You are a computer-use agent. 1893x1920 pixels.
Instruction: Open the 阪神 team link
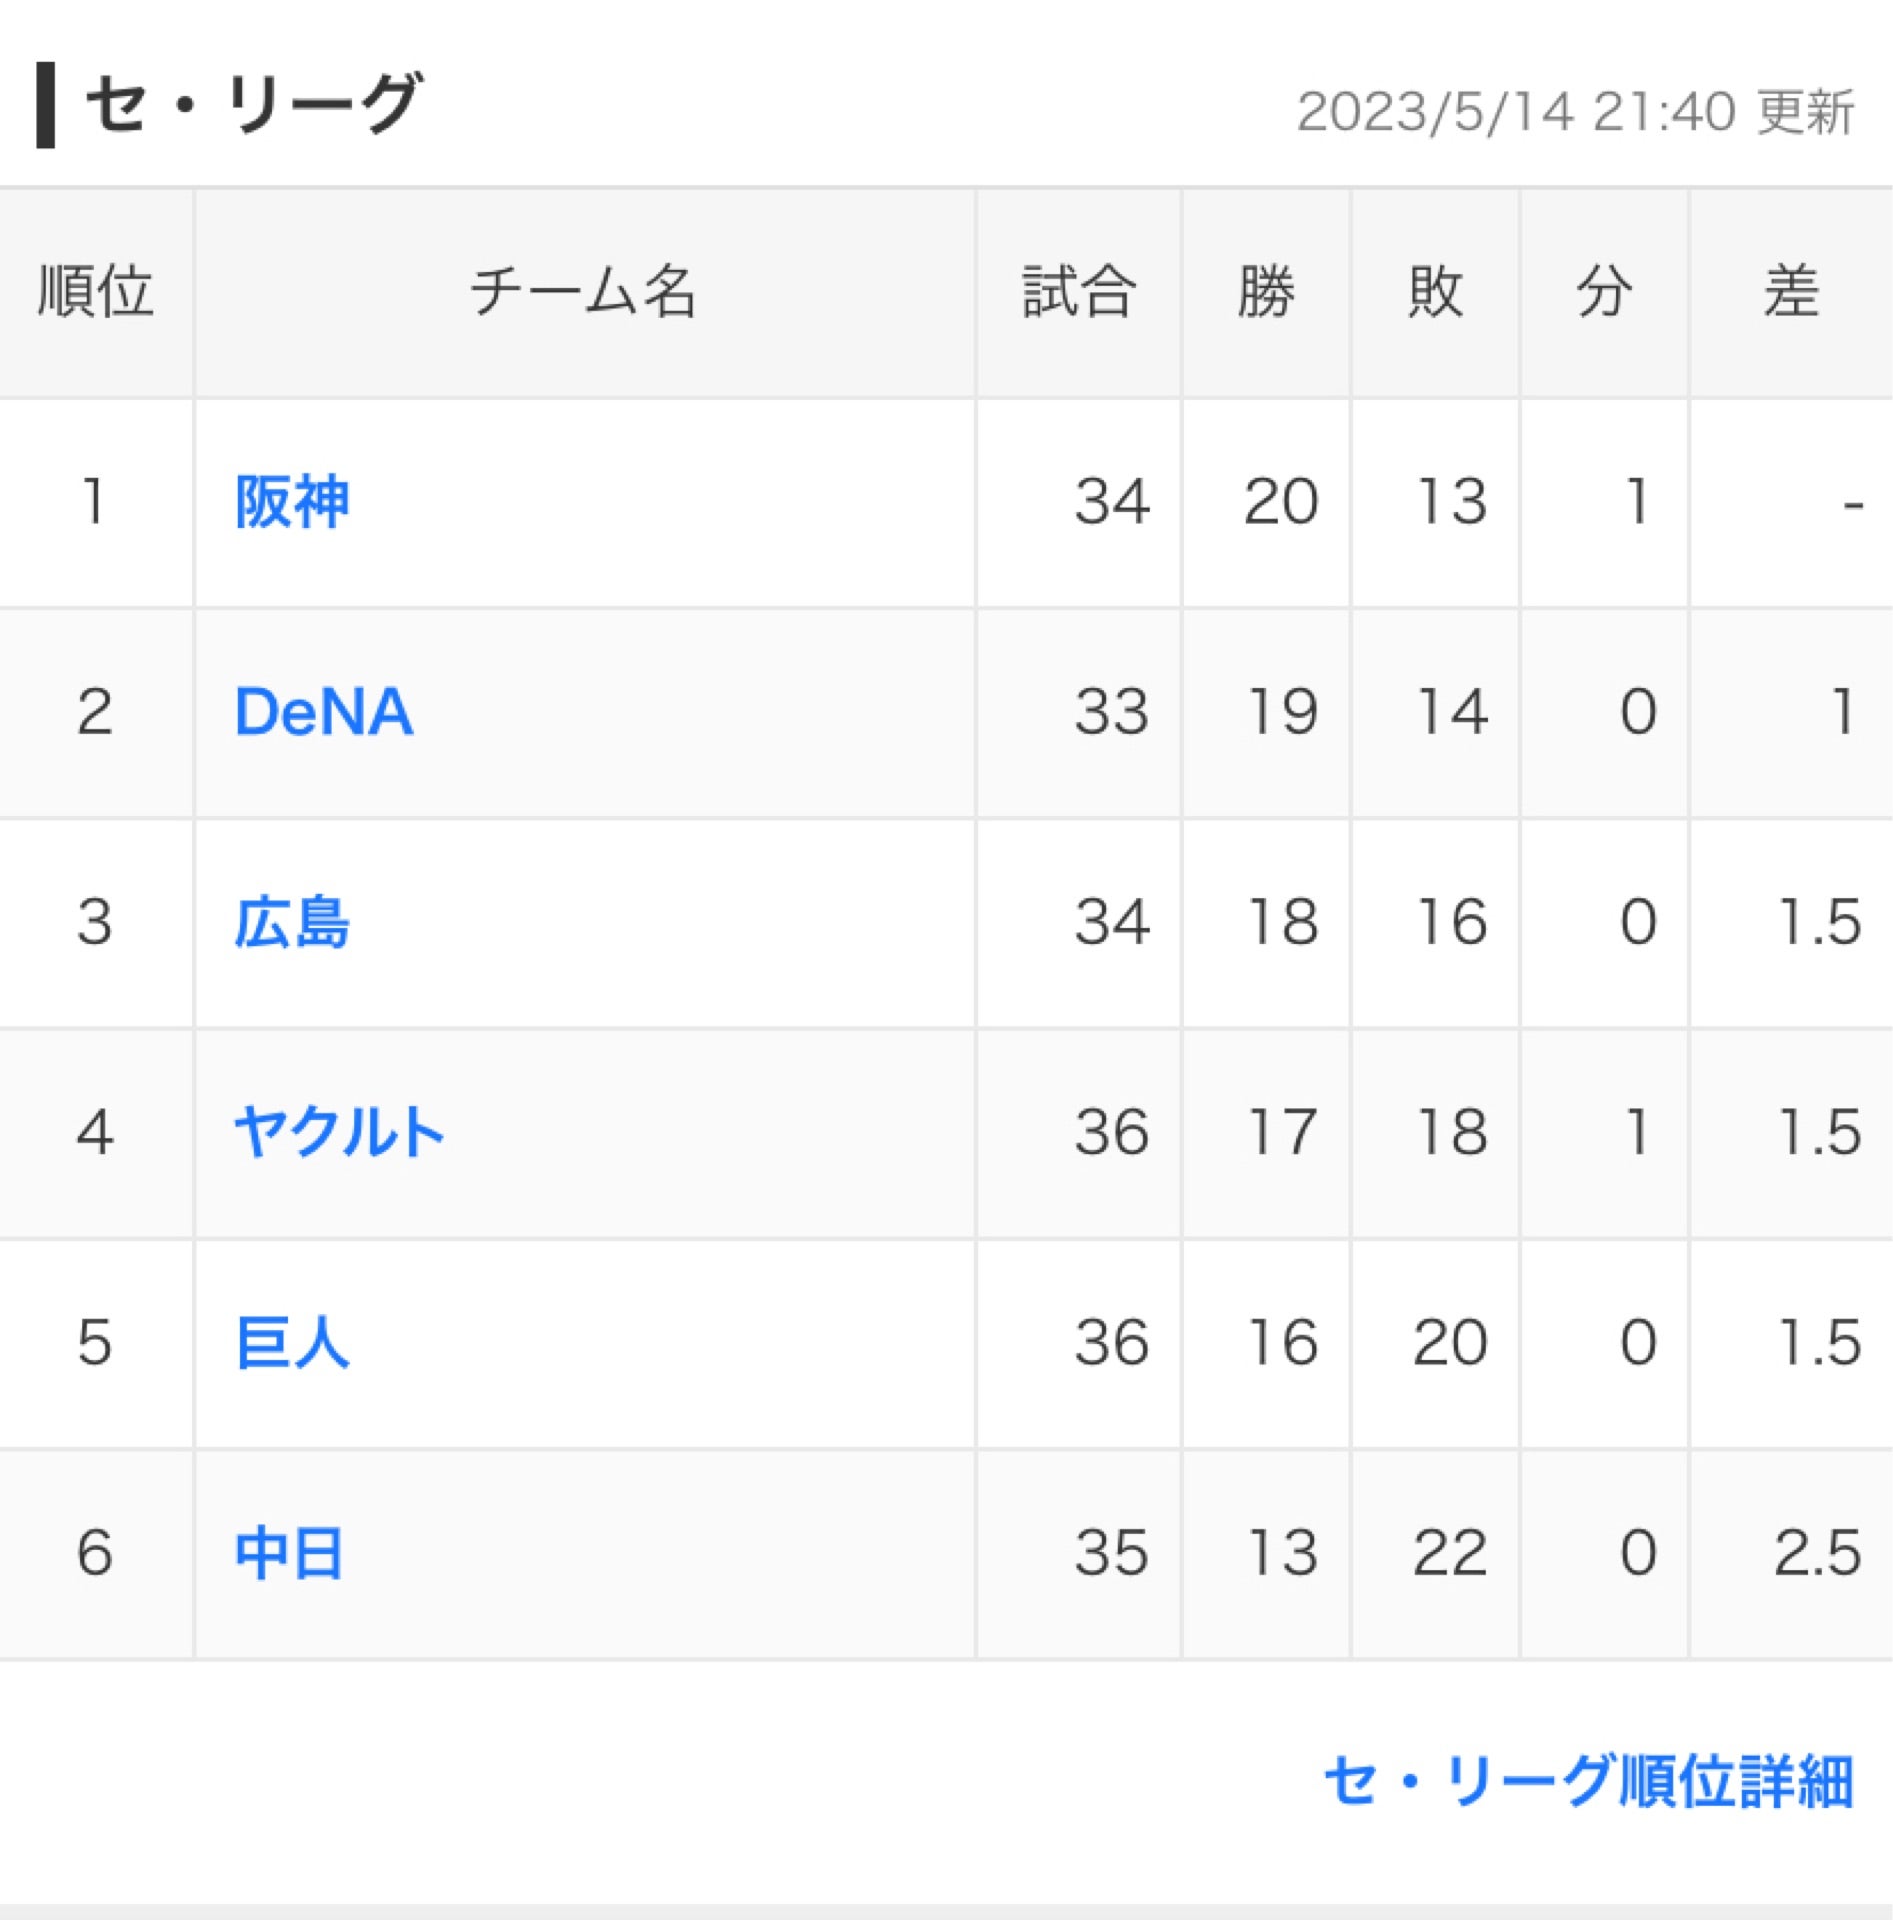coord(291,501)
